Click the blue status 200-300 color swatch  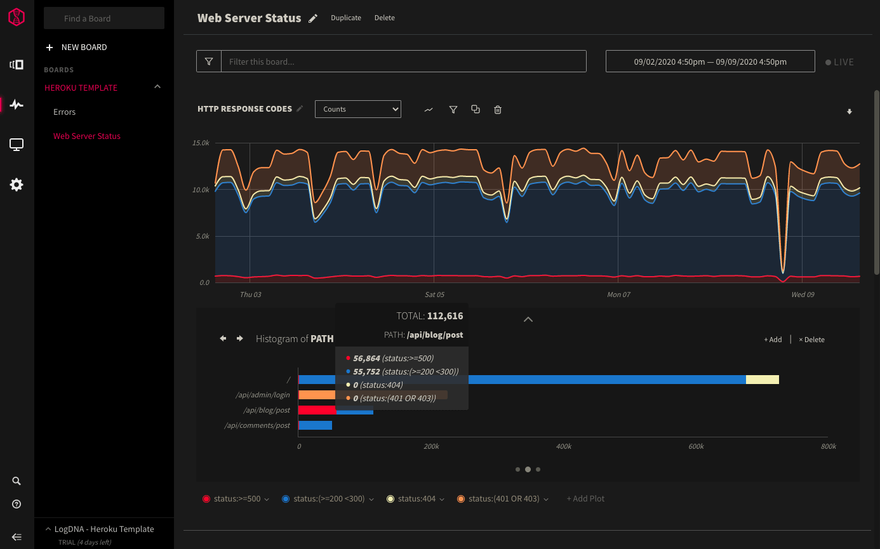pyautogui.click(x=286, y=498)
